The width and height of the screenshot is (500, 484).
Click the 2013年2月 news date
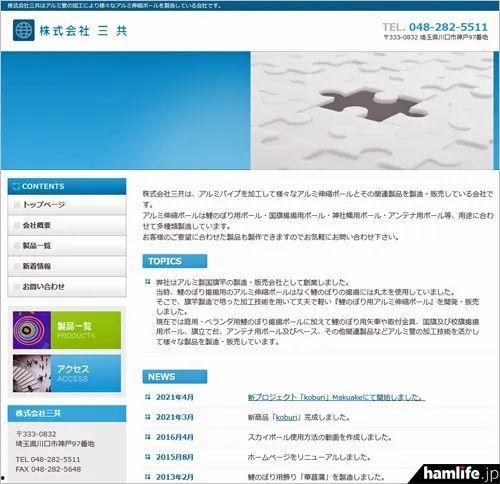175,477
